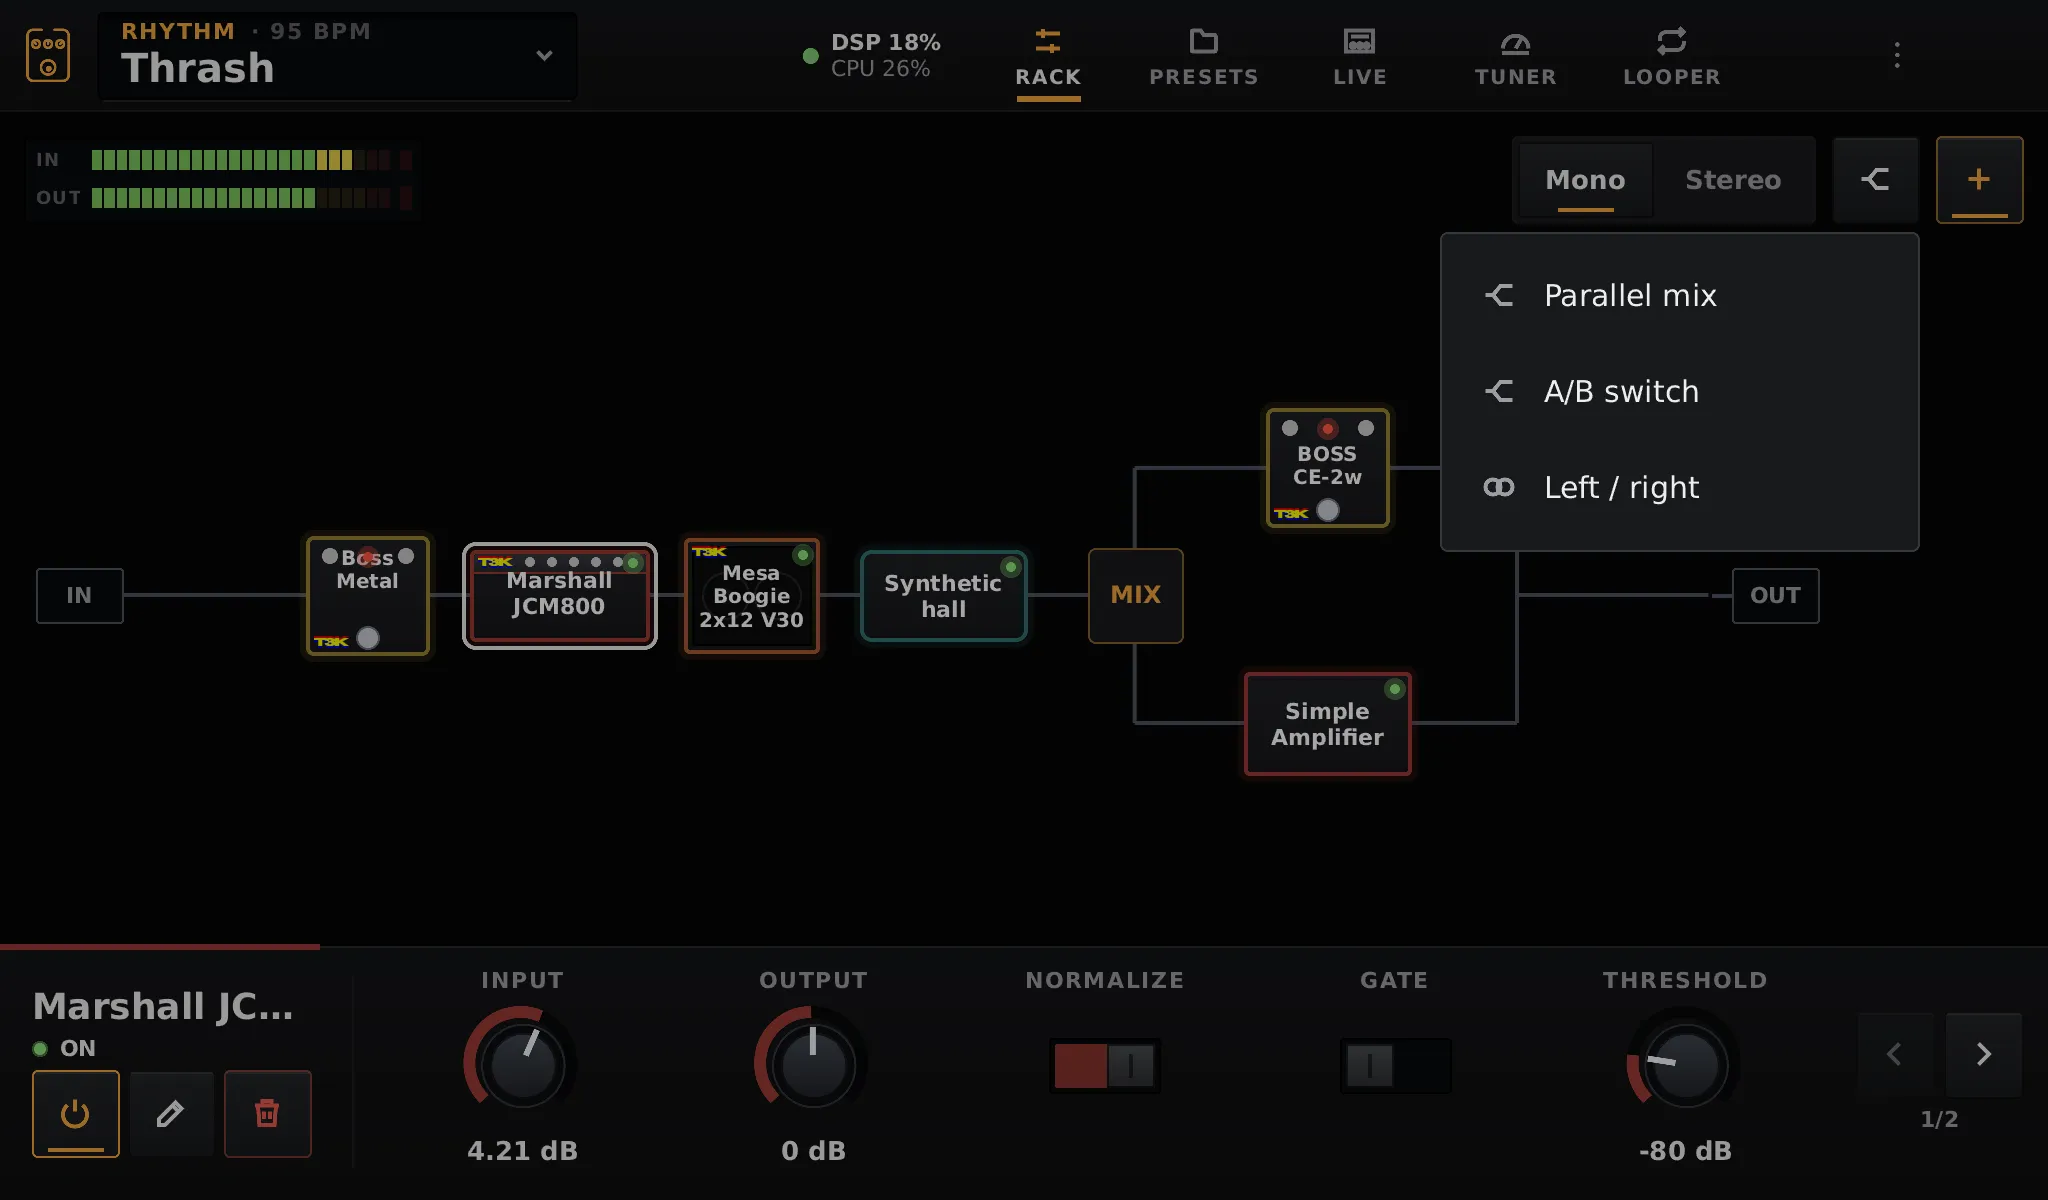Click the output level meter
This screenshot has height=1200, width=2048.
[251, 198]
